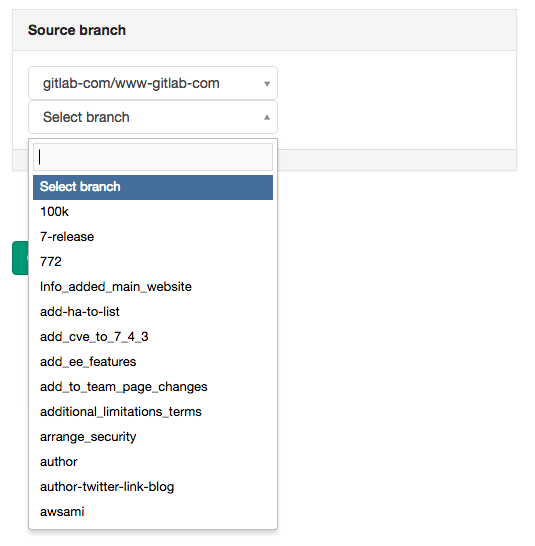The height and width of the screenshot is (546, 535).
Task: Select the 100k branch
Action: pyautogui.click(x=153, y=212)
